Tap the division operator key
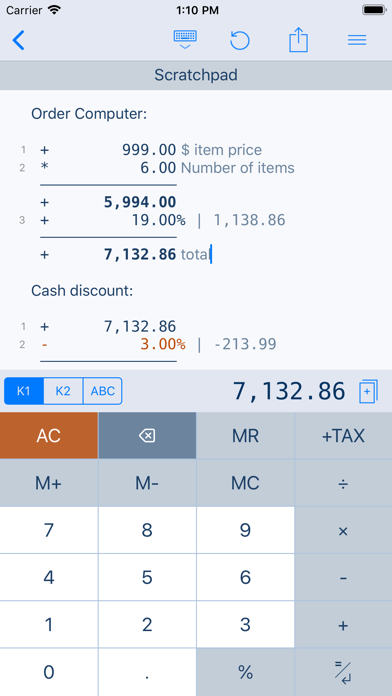 [343, 483]
